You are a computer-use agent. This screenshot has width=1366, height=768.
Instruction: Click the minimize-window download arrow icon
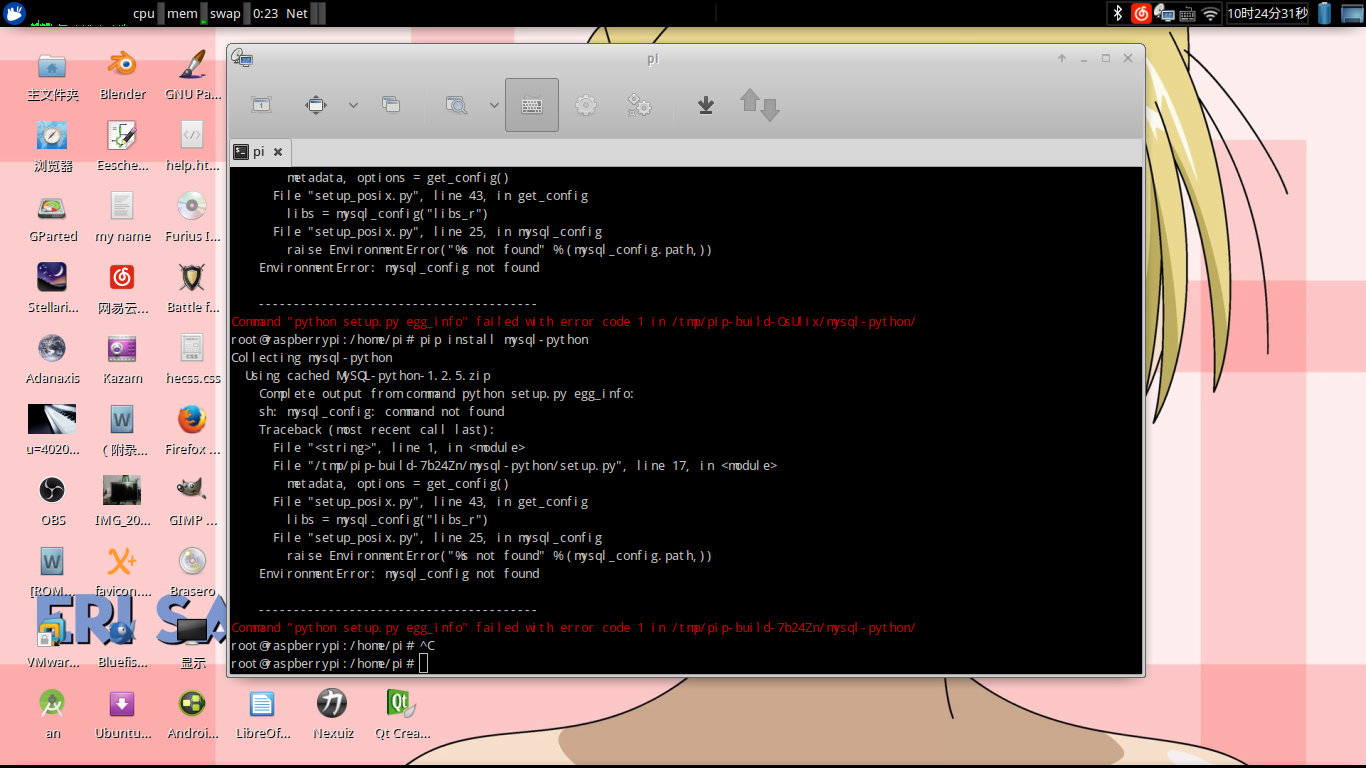706,105
